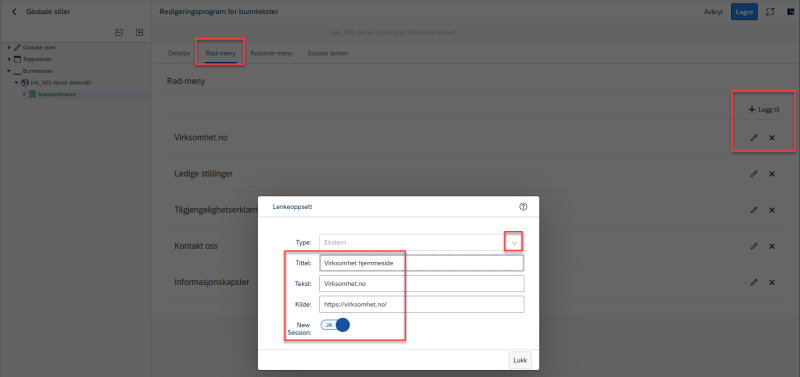Click the Ledige stillinger row text

[x=204, y=174]
